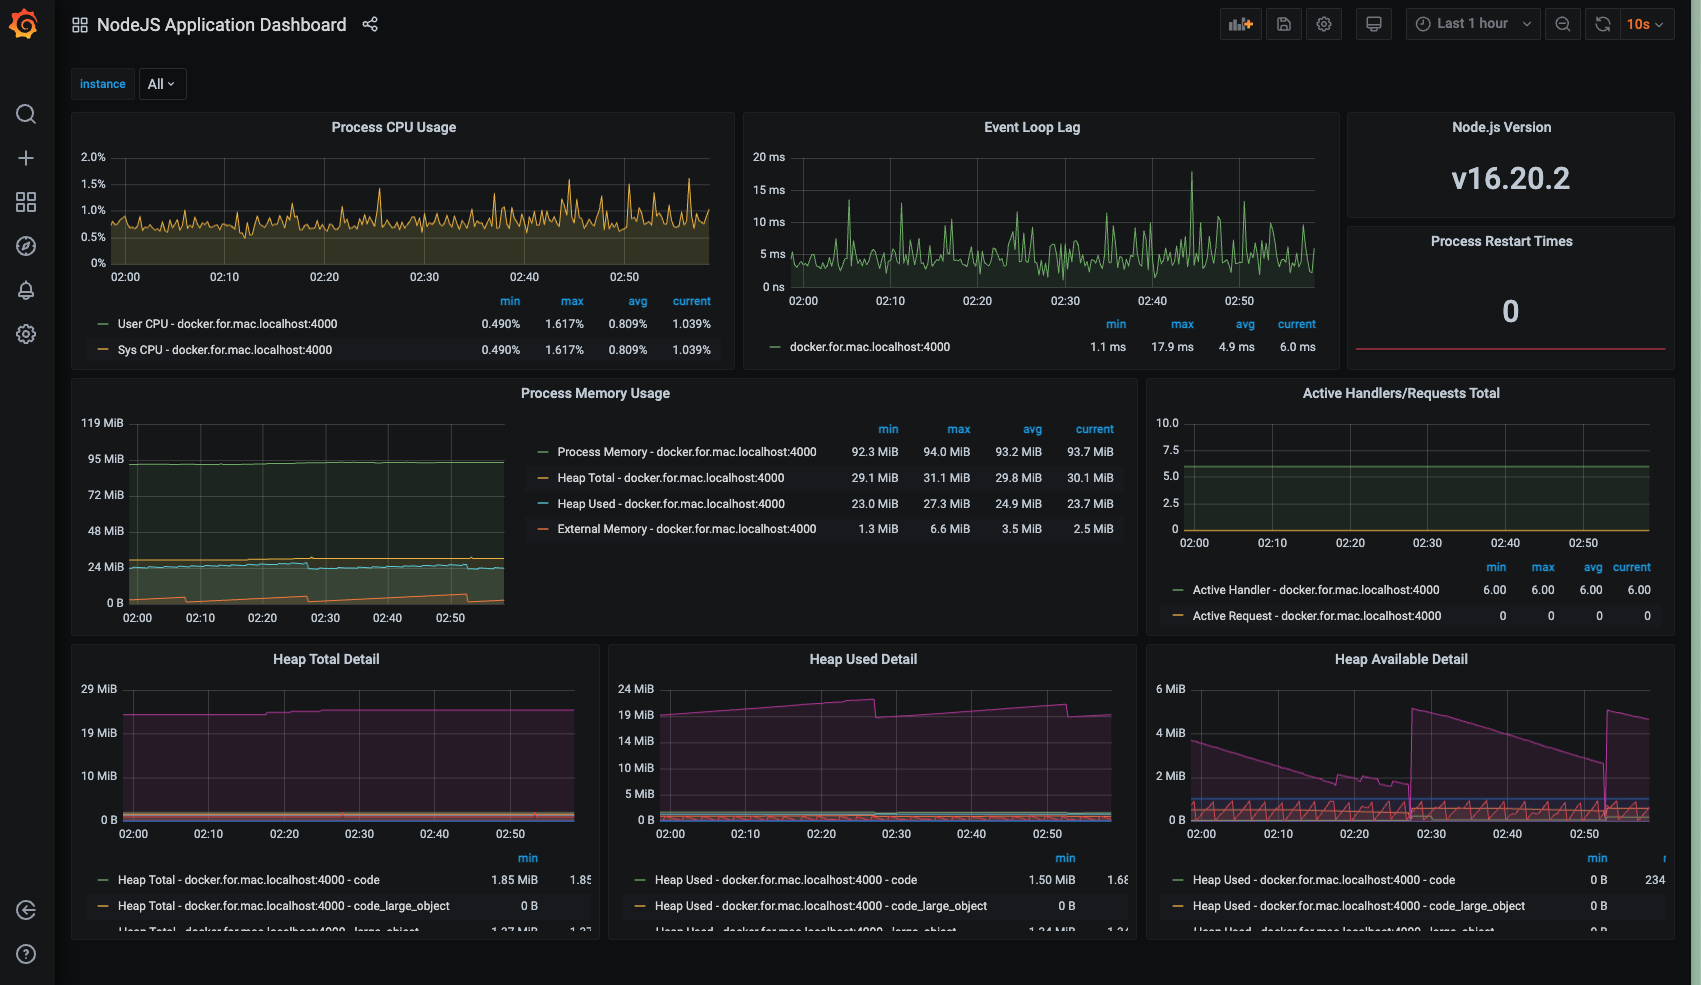
Task: Click the Sign in arrow in the sidebar
Action: coord(26,910)
